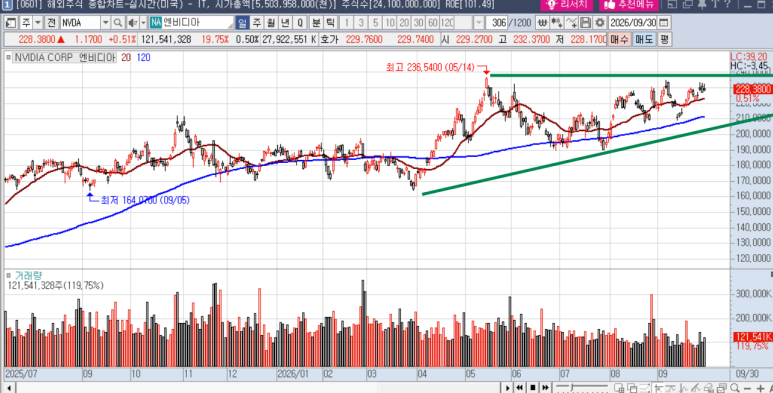Viewport: 773px width, 393px height.
Task: Zoom in chart with the plus icon
Action: (x=760, y=388)
